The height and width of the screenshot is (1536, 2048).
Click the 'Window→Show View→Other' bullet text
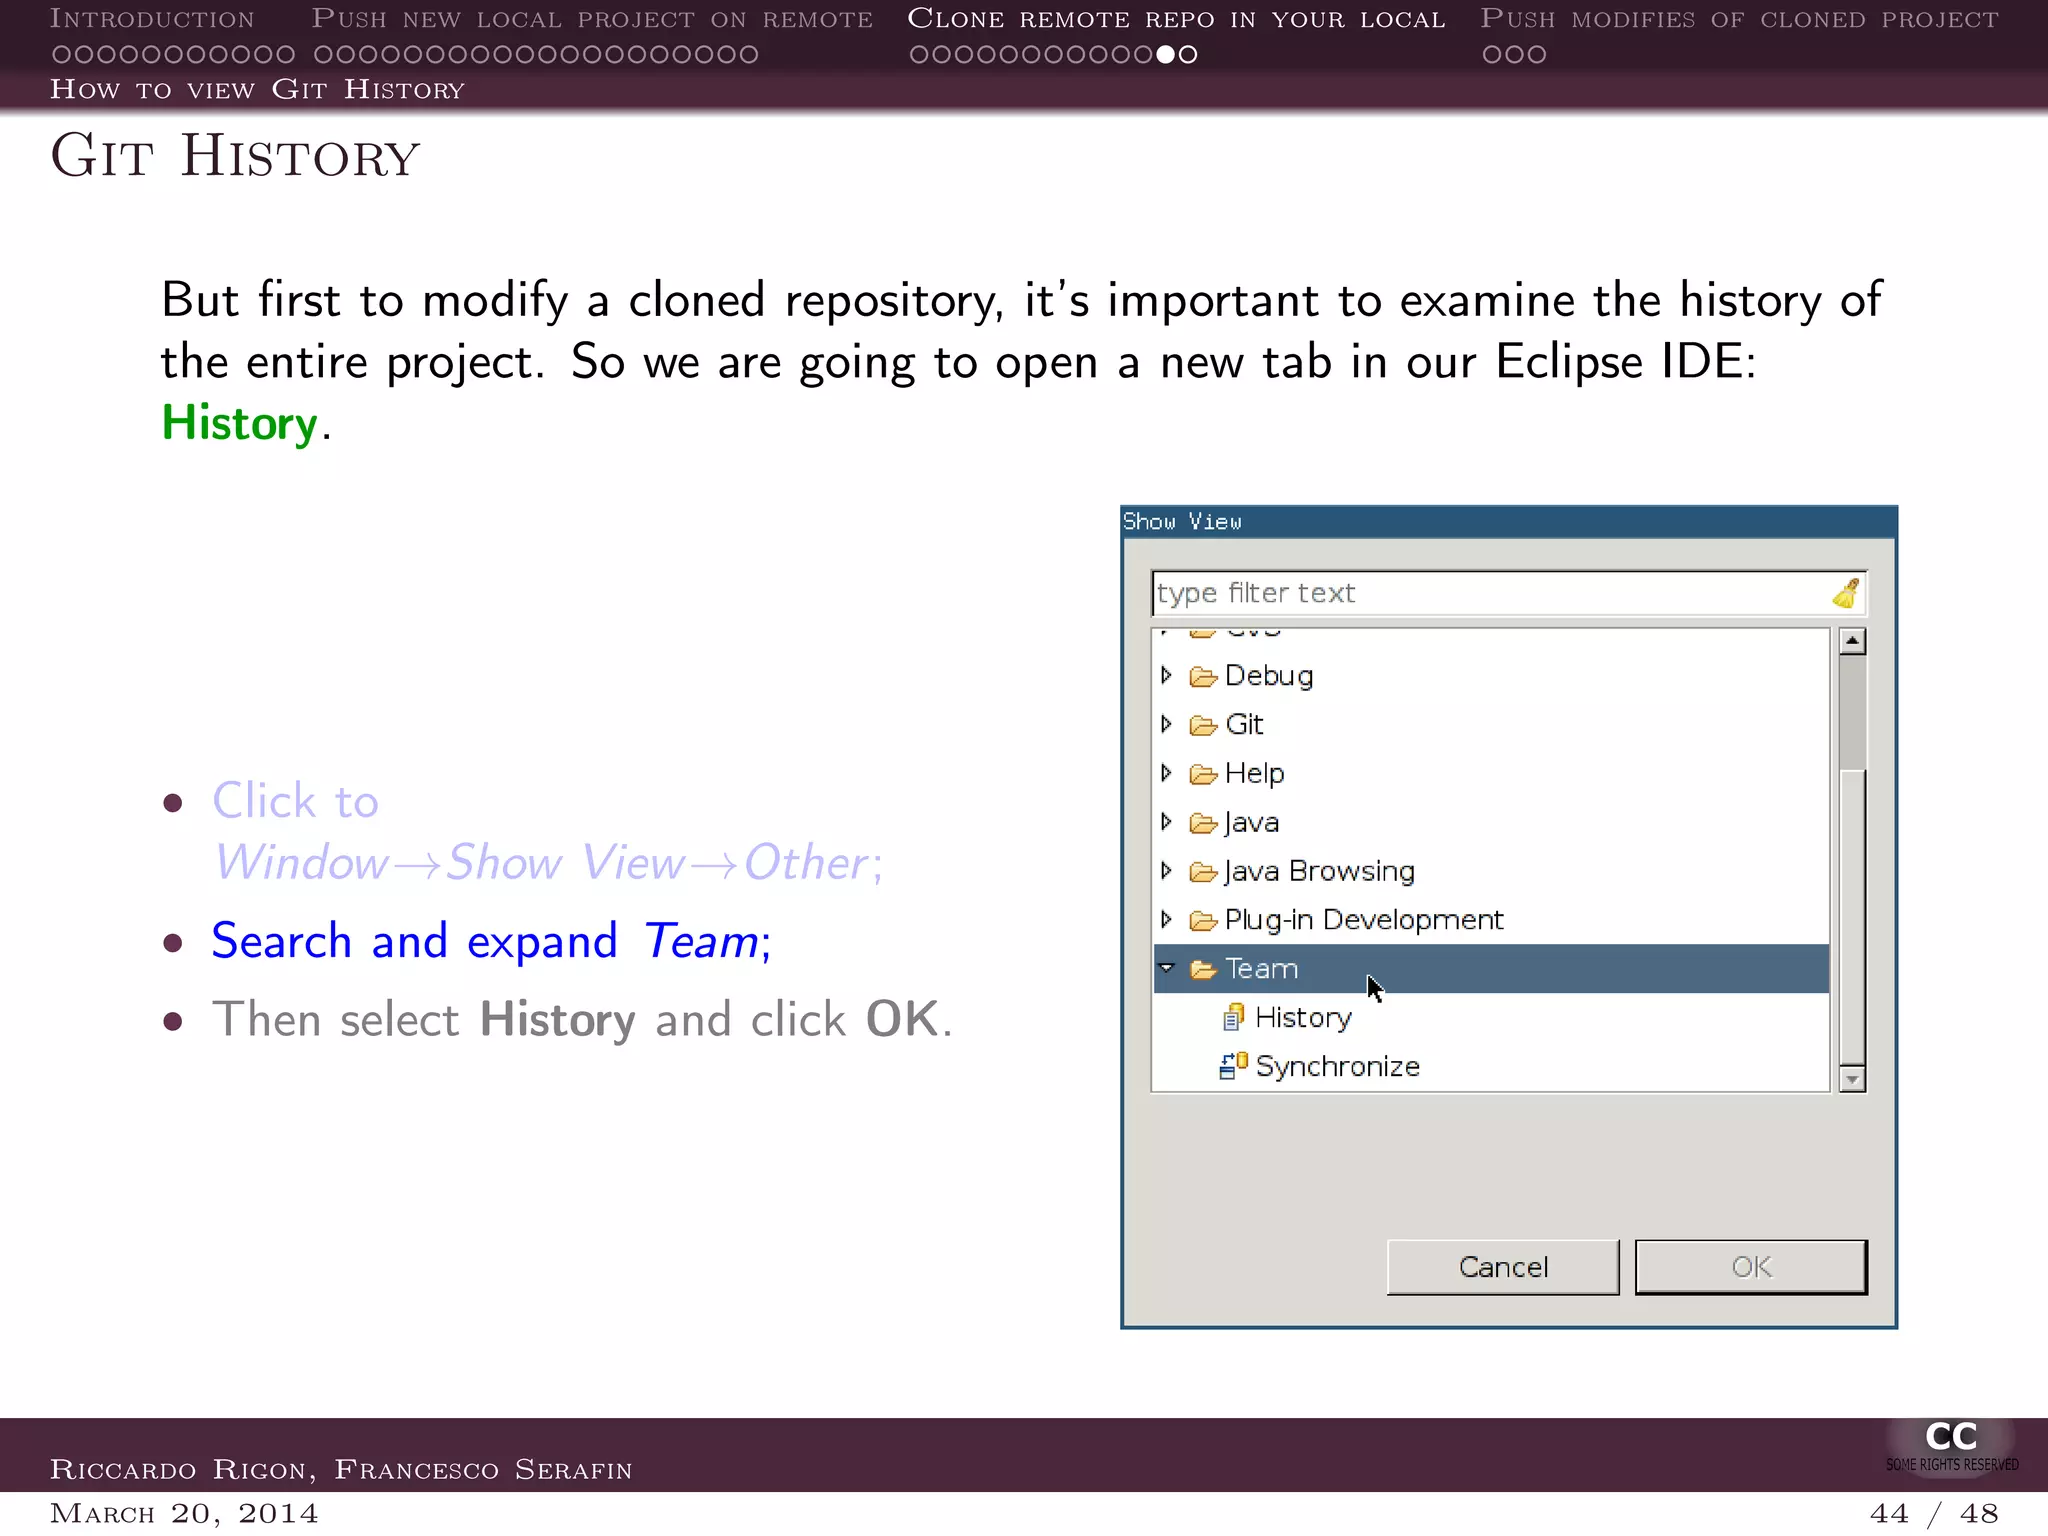point(549,862)
